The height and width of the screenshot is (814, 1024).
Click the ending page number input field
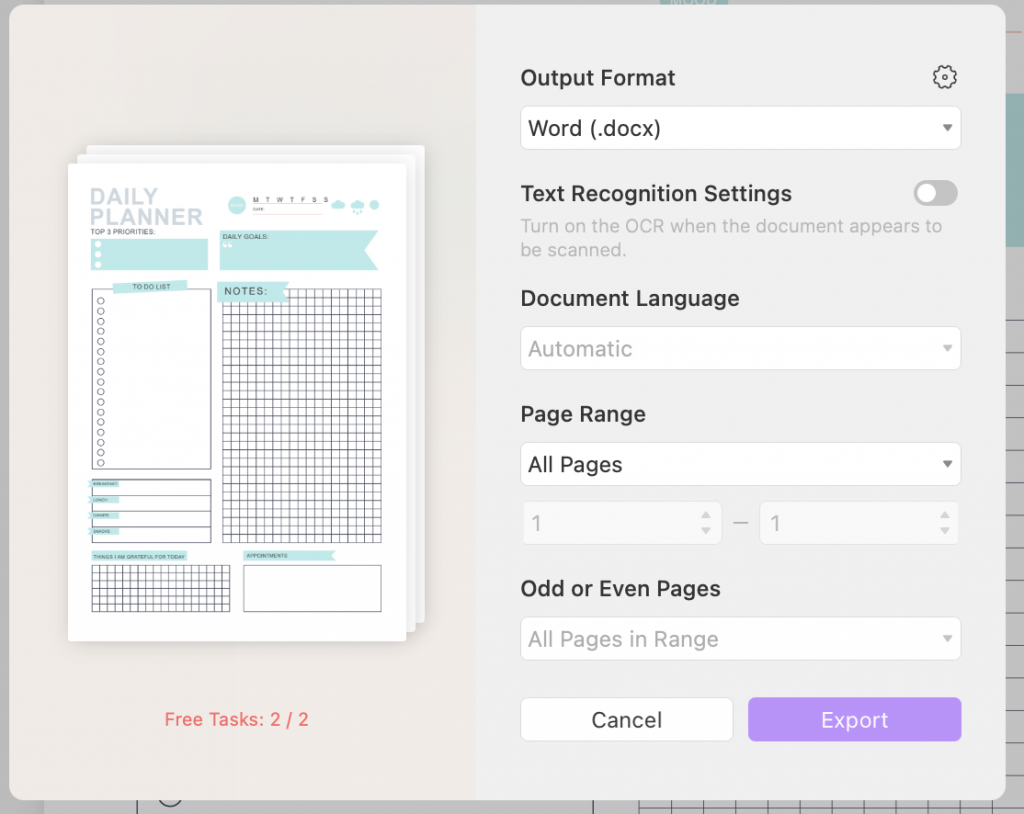click(840, 522)
